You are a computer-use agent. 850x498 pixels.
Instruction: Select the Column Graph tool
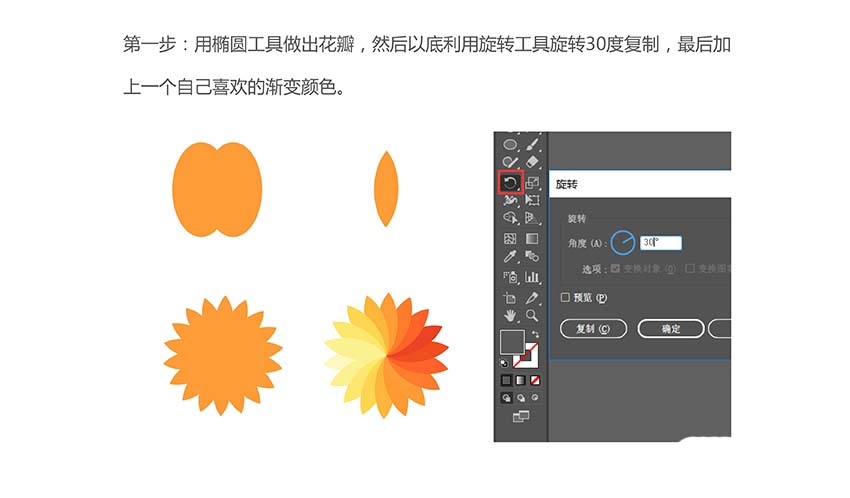coord(532,277)
